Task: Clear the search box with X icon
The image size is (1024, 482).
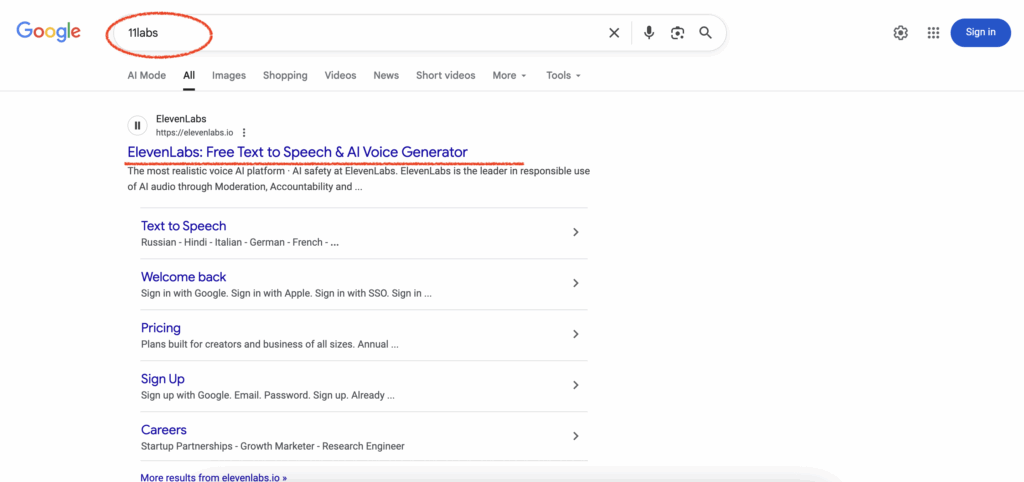Action: pos(614,33)
